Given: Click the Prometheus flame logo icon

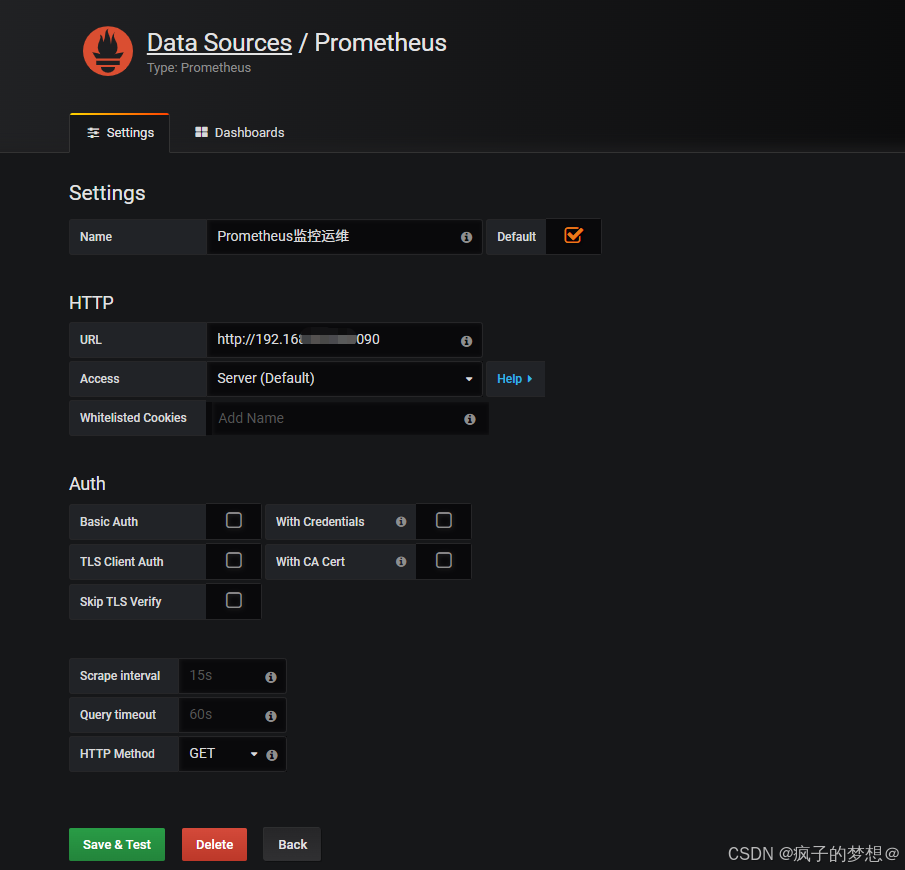Looking at the screenshot, I should (108, 51).
